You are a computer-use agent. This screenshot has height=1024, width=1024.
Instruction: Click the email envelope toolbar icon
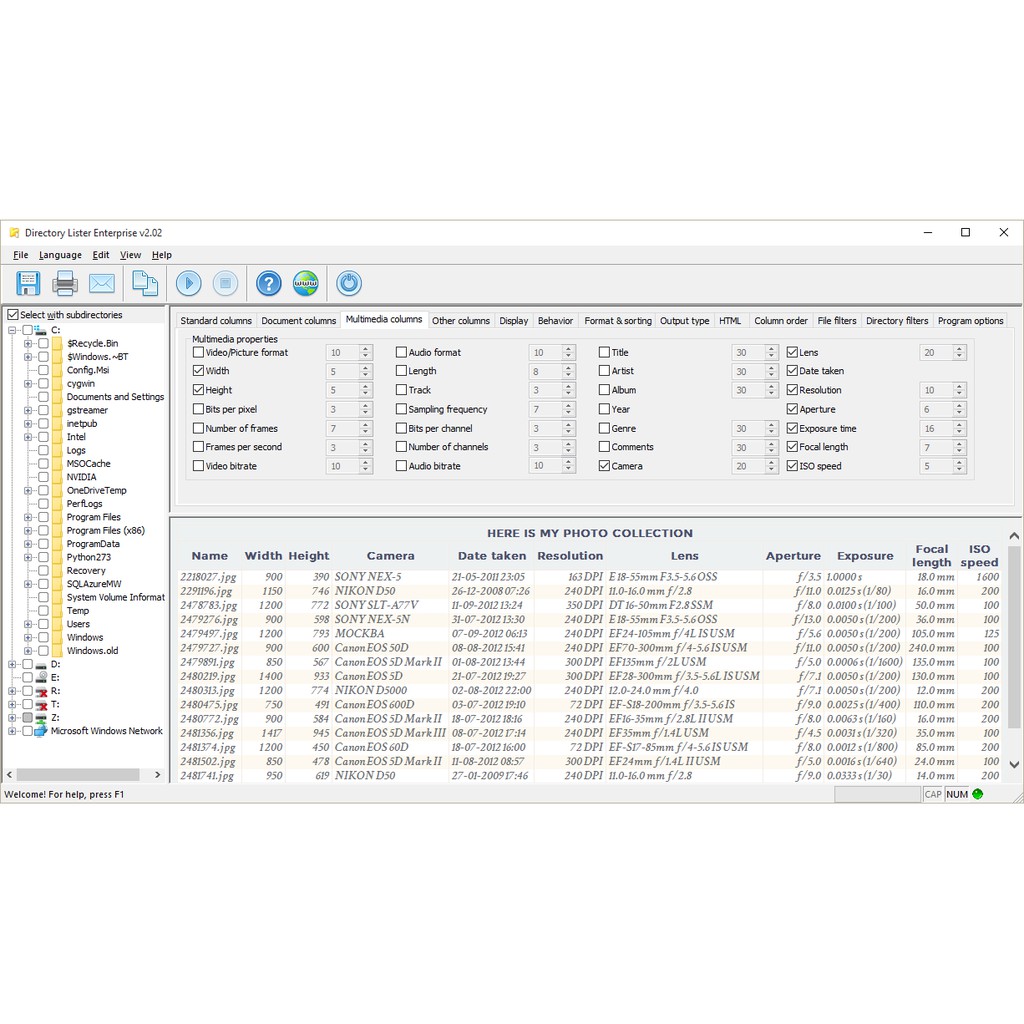pos(102,283)
